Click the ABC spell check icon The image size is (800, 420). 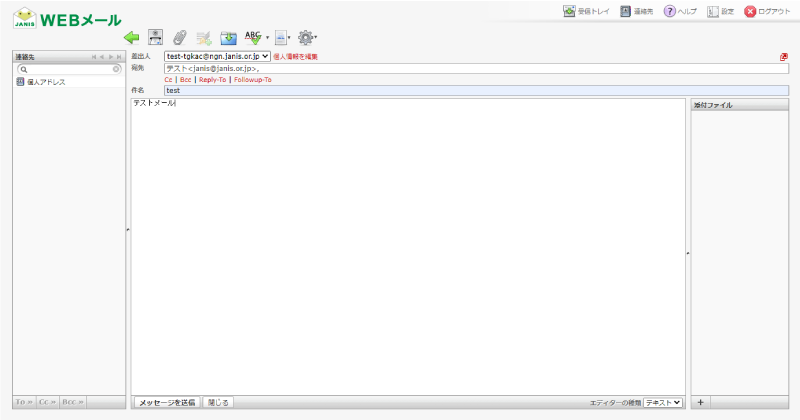pyautogui.click(x=253, y=37)
